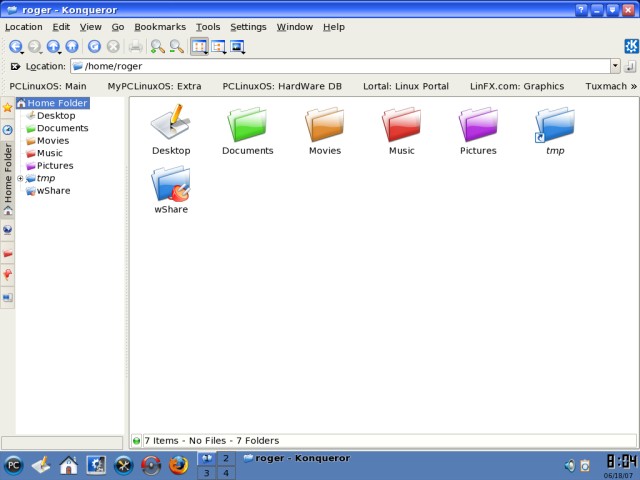Click the Home toolbar icon
640x480 pixels.
pyautogui.click(x=72, y=47)
